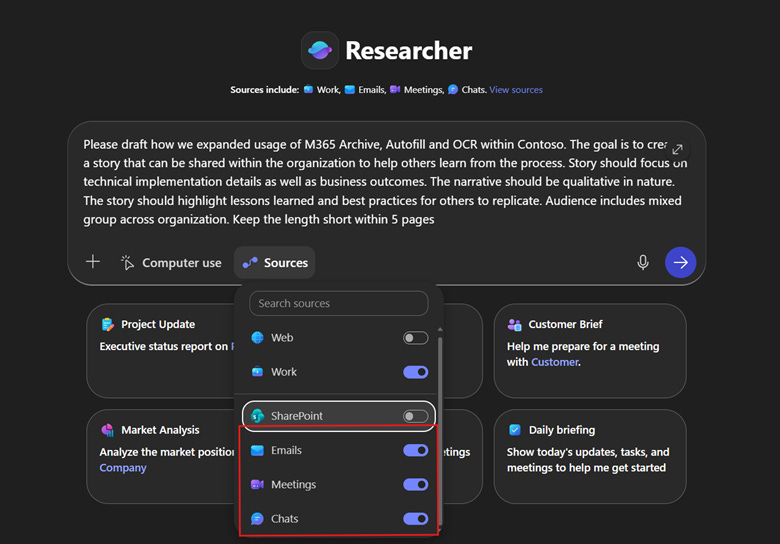Click the Market Analysis chart icon
780x544 pixels.
tap(107, 430)
